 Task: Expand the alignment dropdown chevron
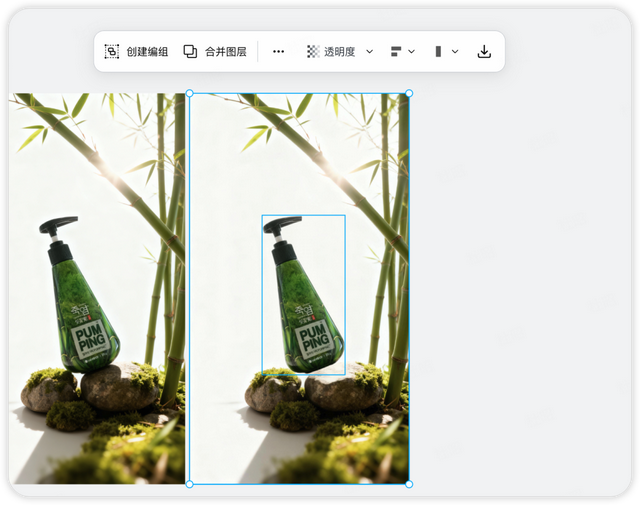pyautogui.click(x=411, y=52)
